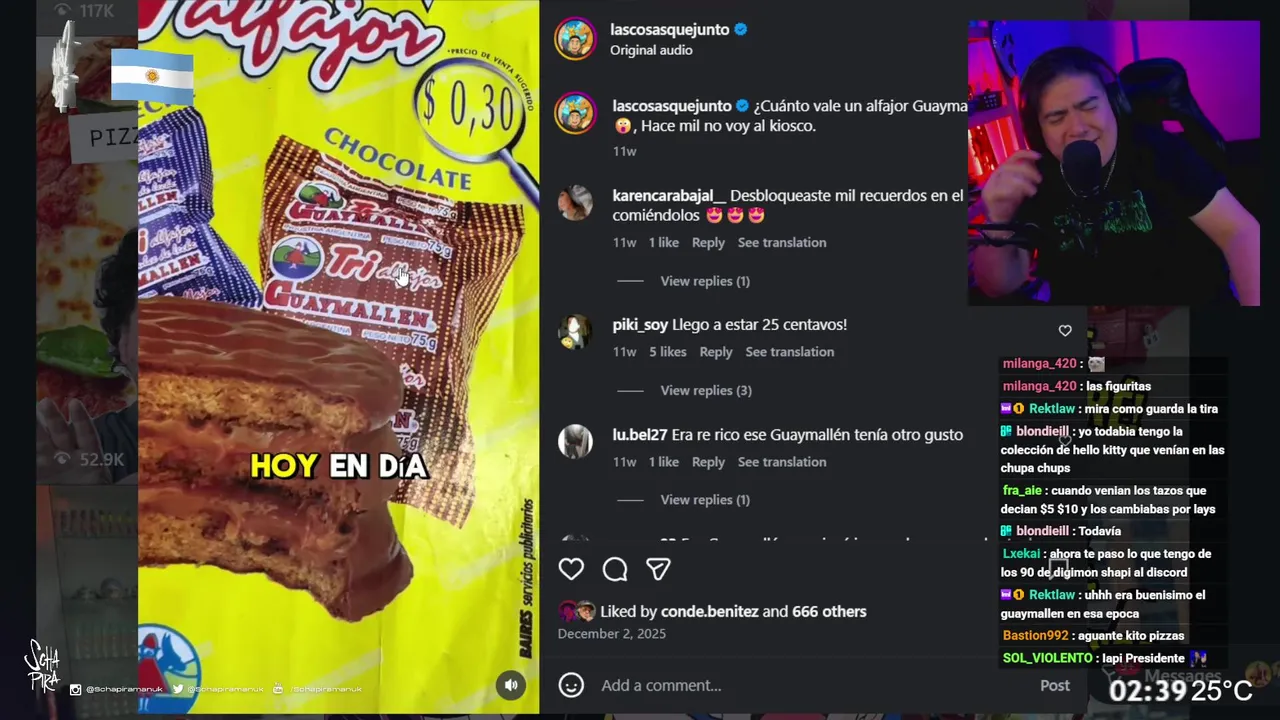The width and height of the screenshot is (1280, 720).
Task: Submit the comment using the Post button
Action: tap(1055, 685)
